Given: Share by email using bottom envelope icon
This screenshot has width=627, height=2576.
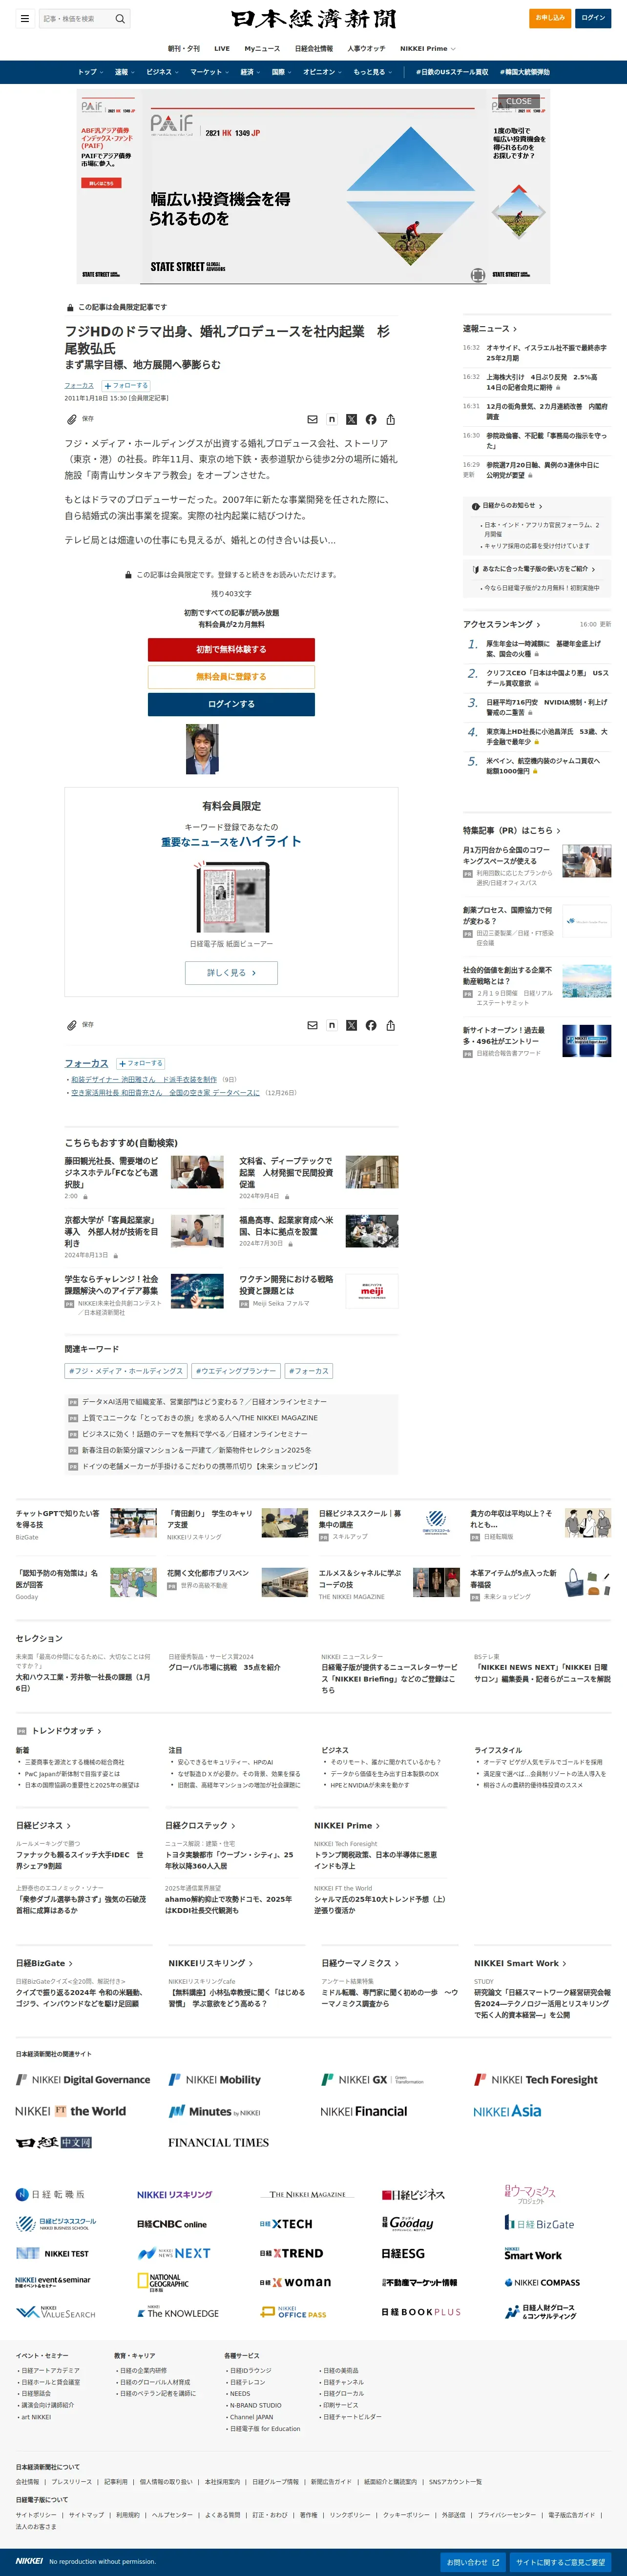Looking at the screenshot, I should pyautogui.click(x=312, y=1026).
